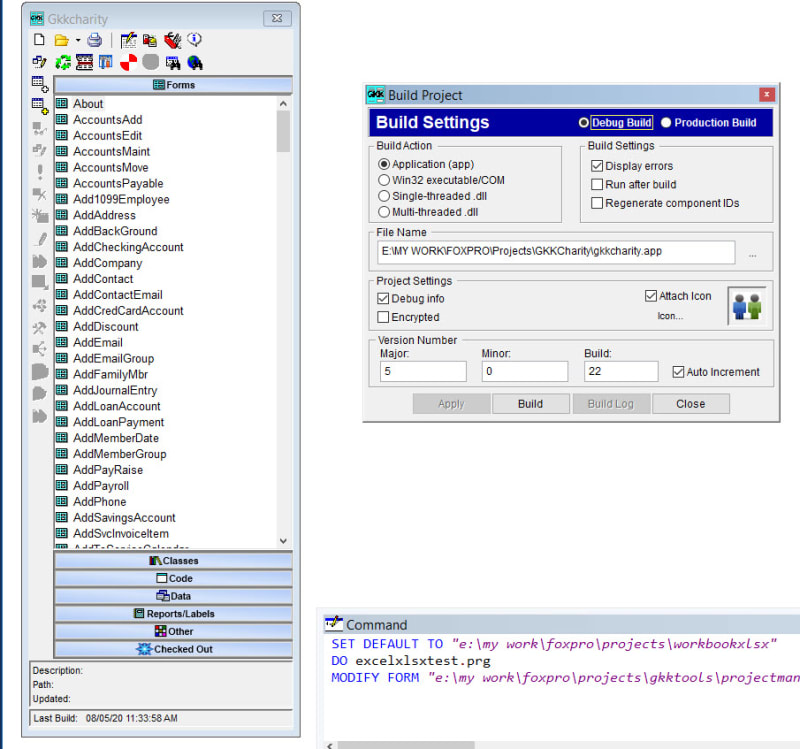
Task: Click the Icon... button
Action: coord(670,316)
